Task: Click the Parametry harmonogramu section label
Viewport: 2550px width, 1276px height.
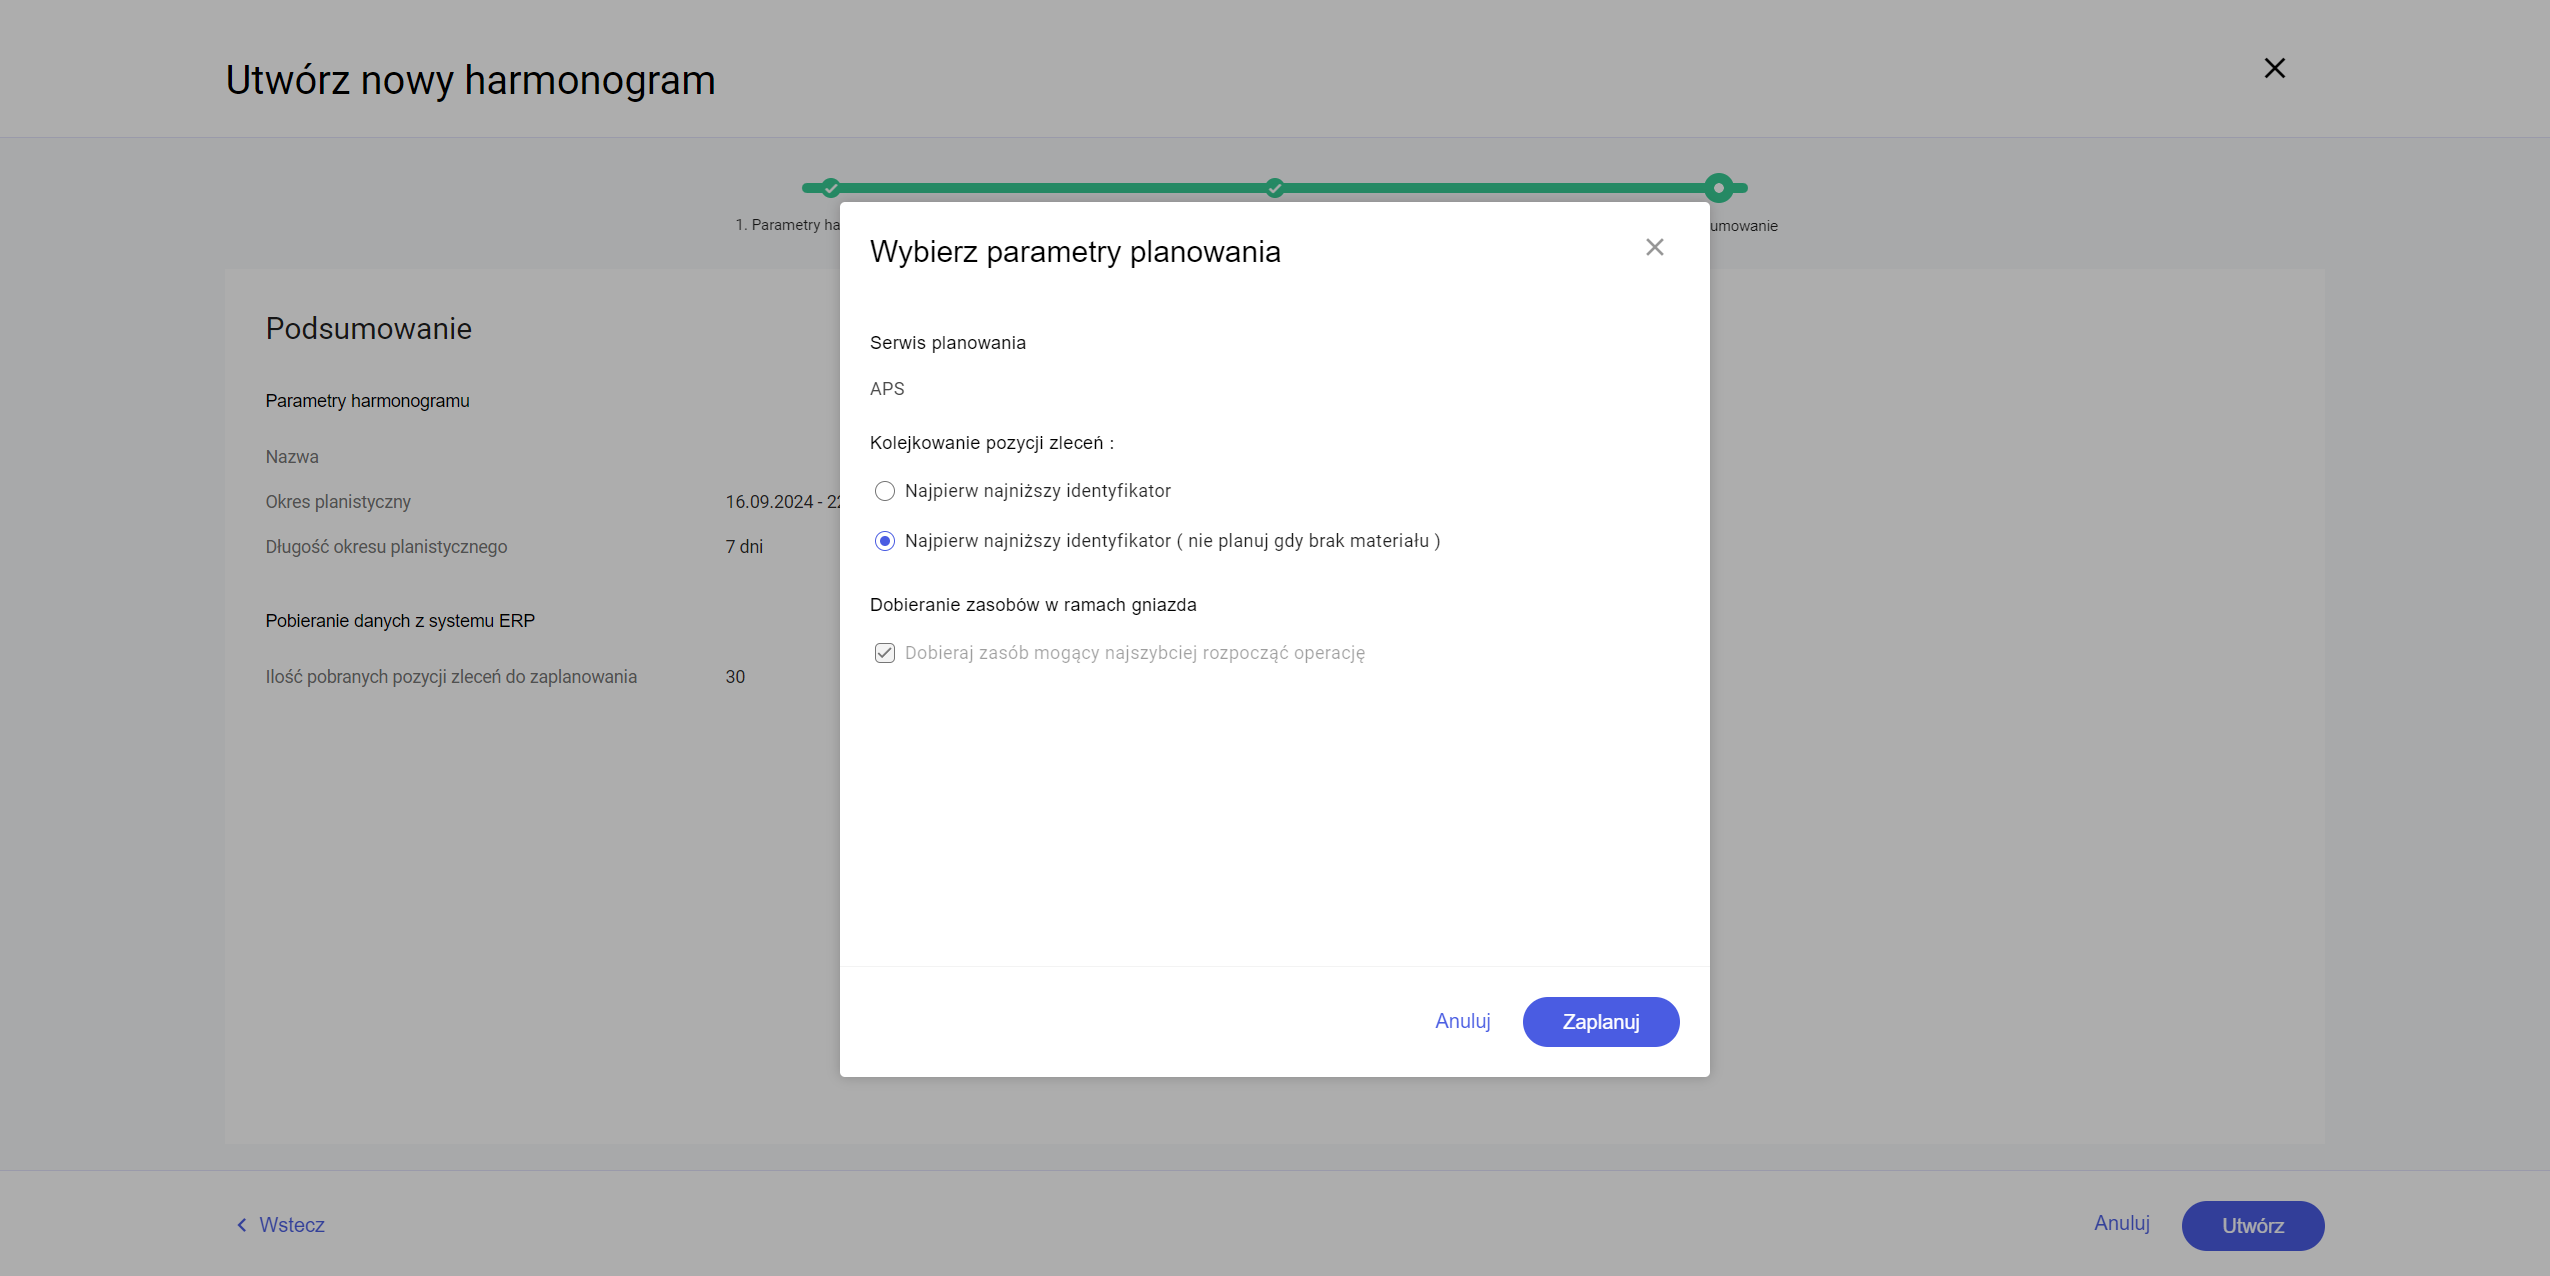Action: pyautogui.click(x=366, y=399)
